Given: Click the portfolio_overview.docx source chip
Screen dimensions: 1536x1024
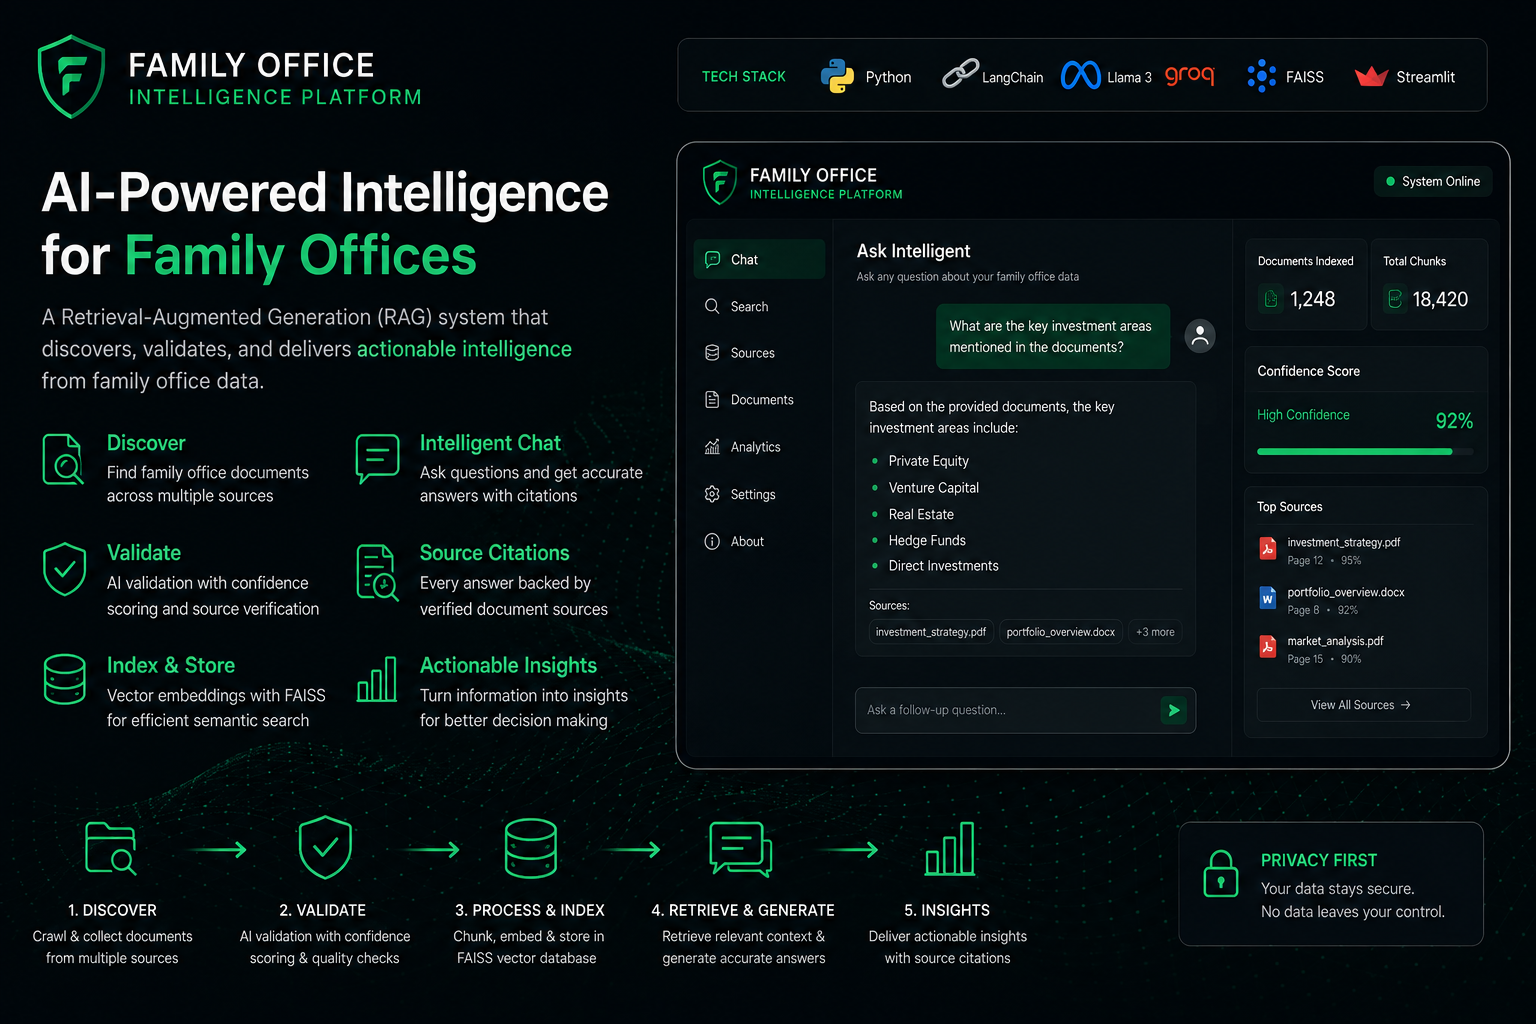Looking at the screenshot, I should coord(1061,632).
